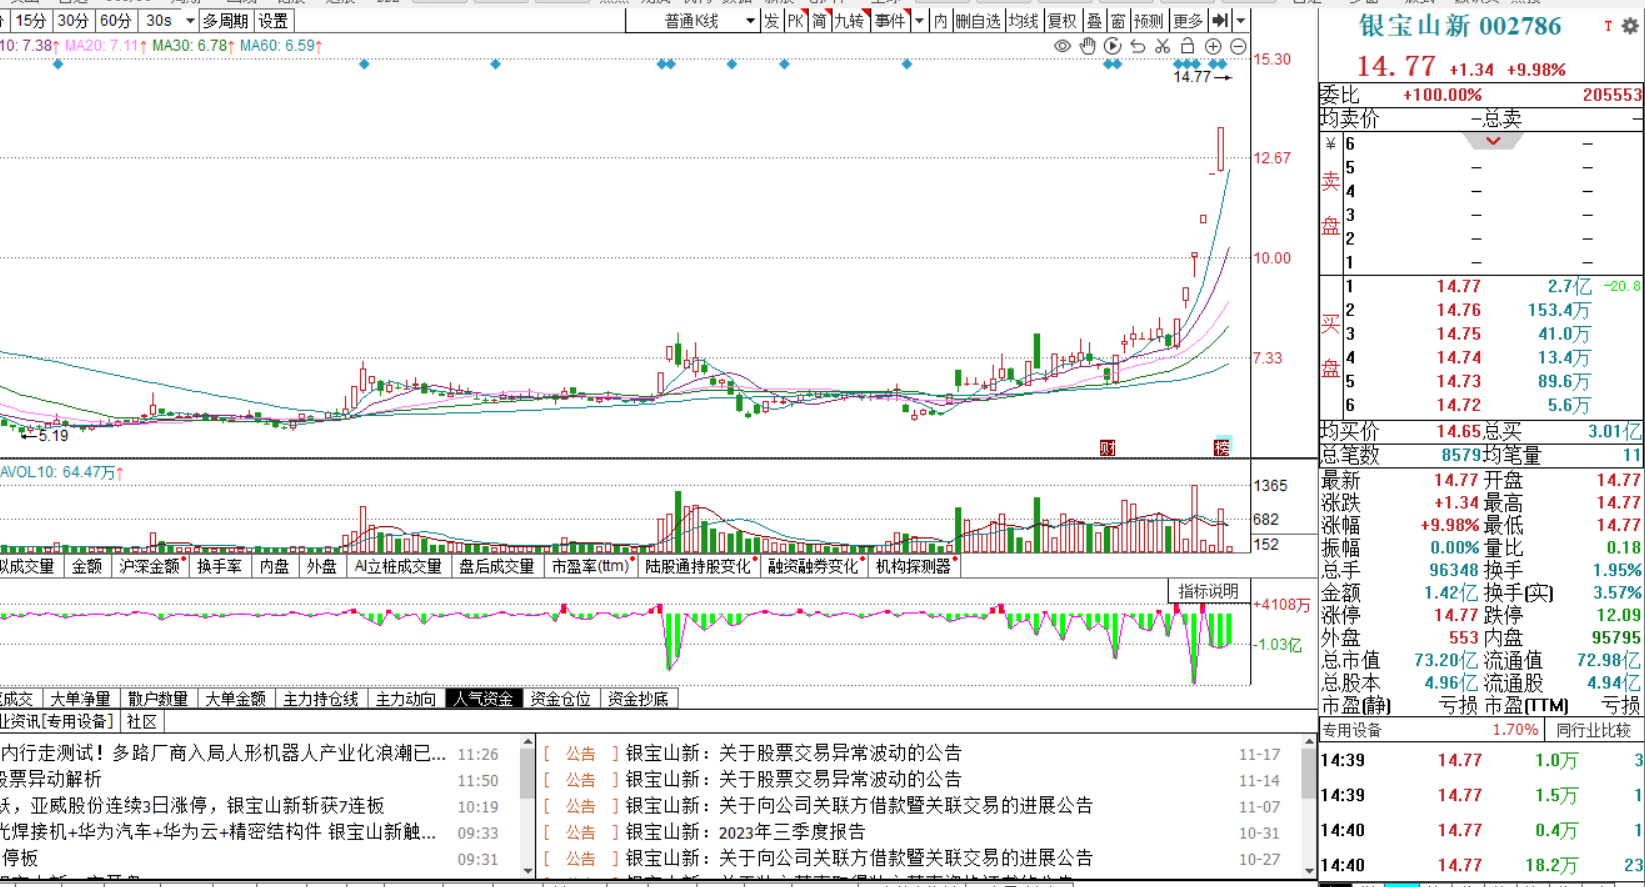Screen dimensions: 1645x887
Task: Select the 金额 indicator tab
Action: [87, 566]
